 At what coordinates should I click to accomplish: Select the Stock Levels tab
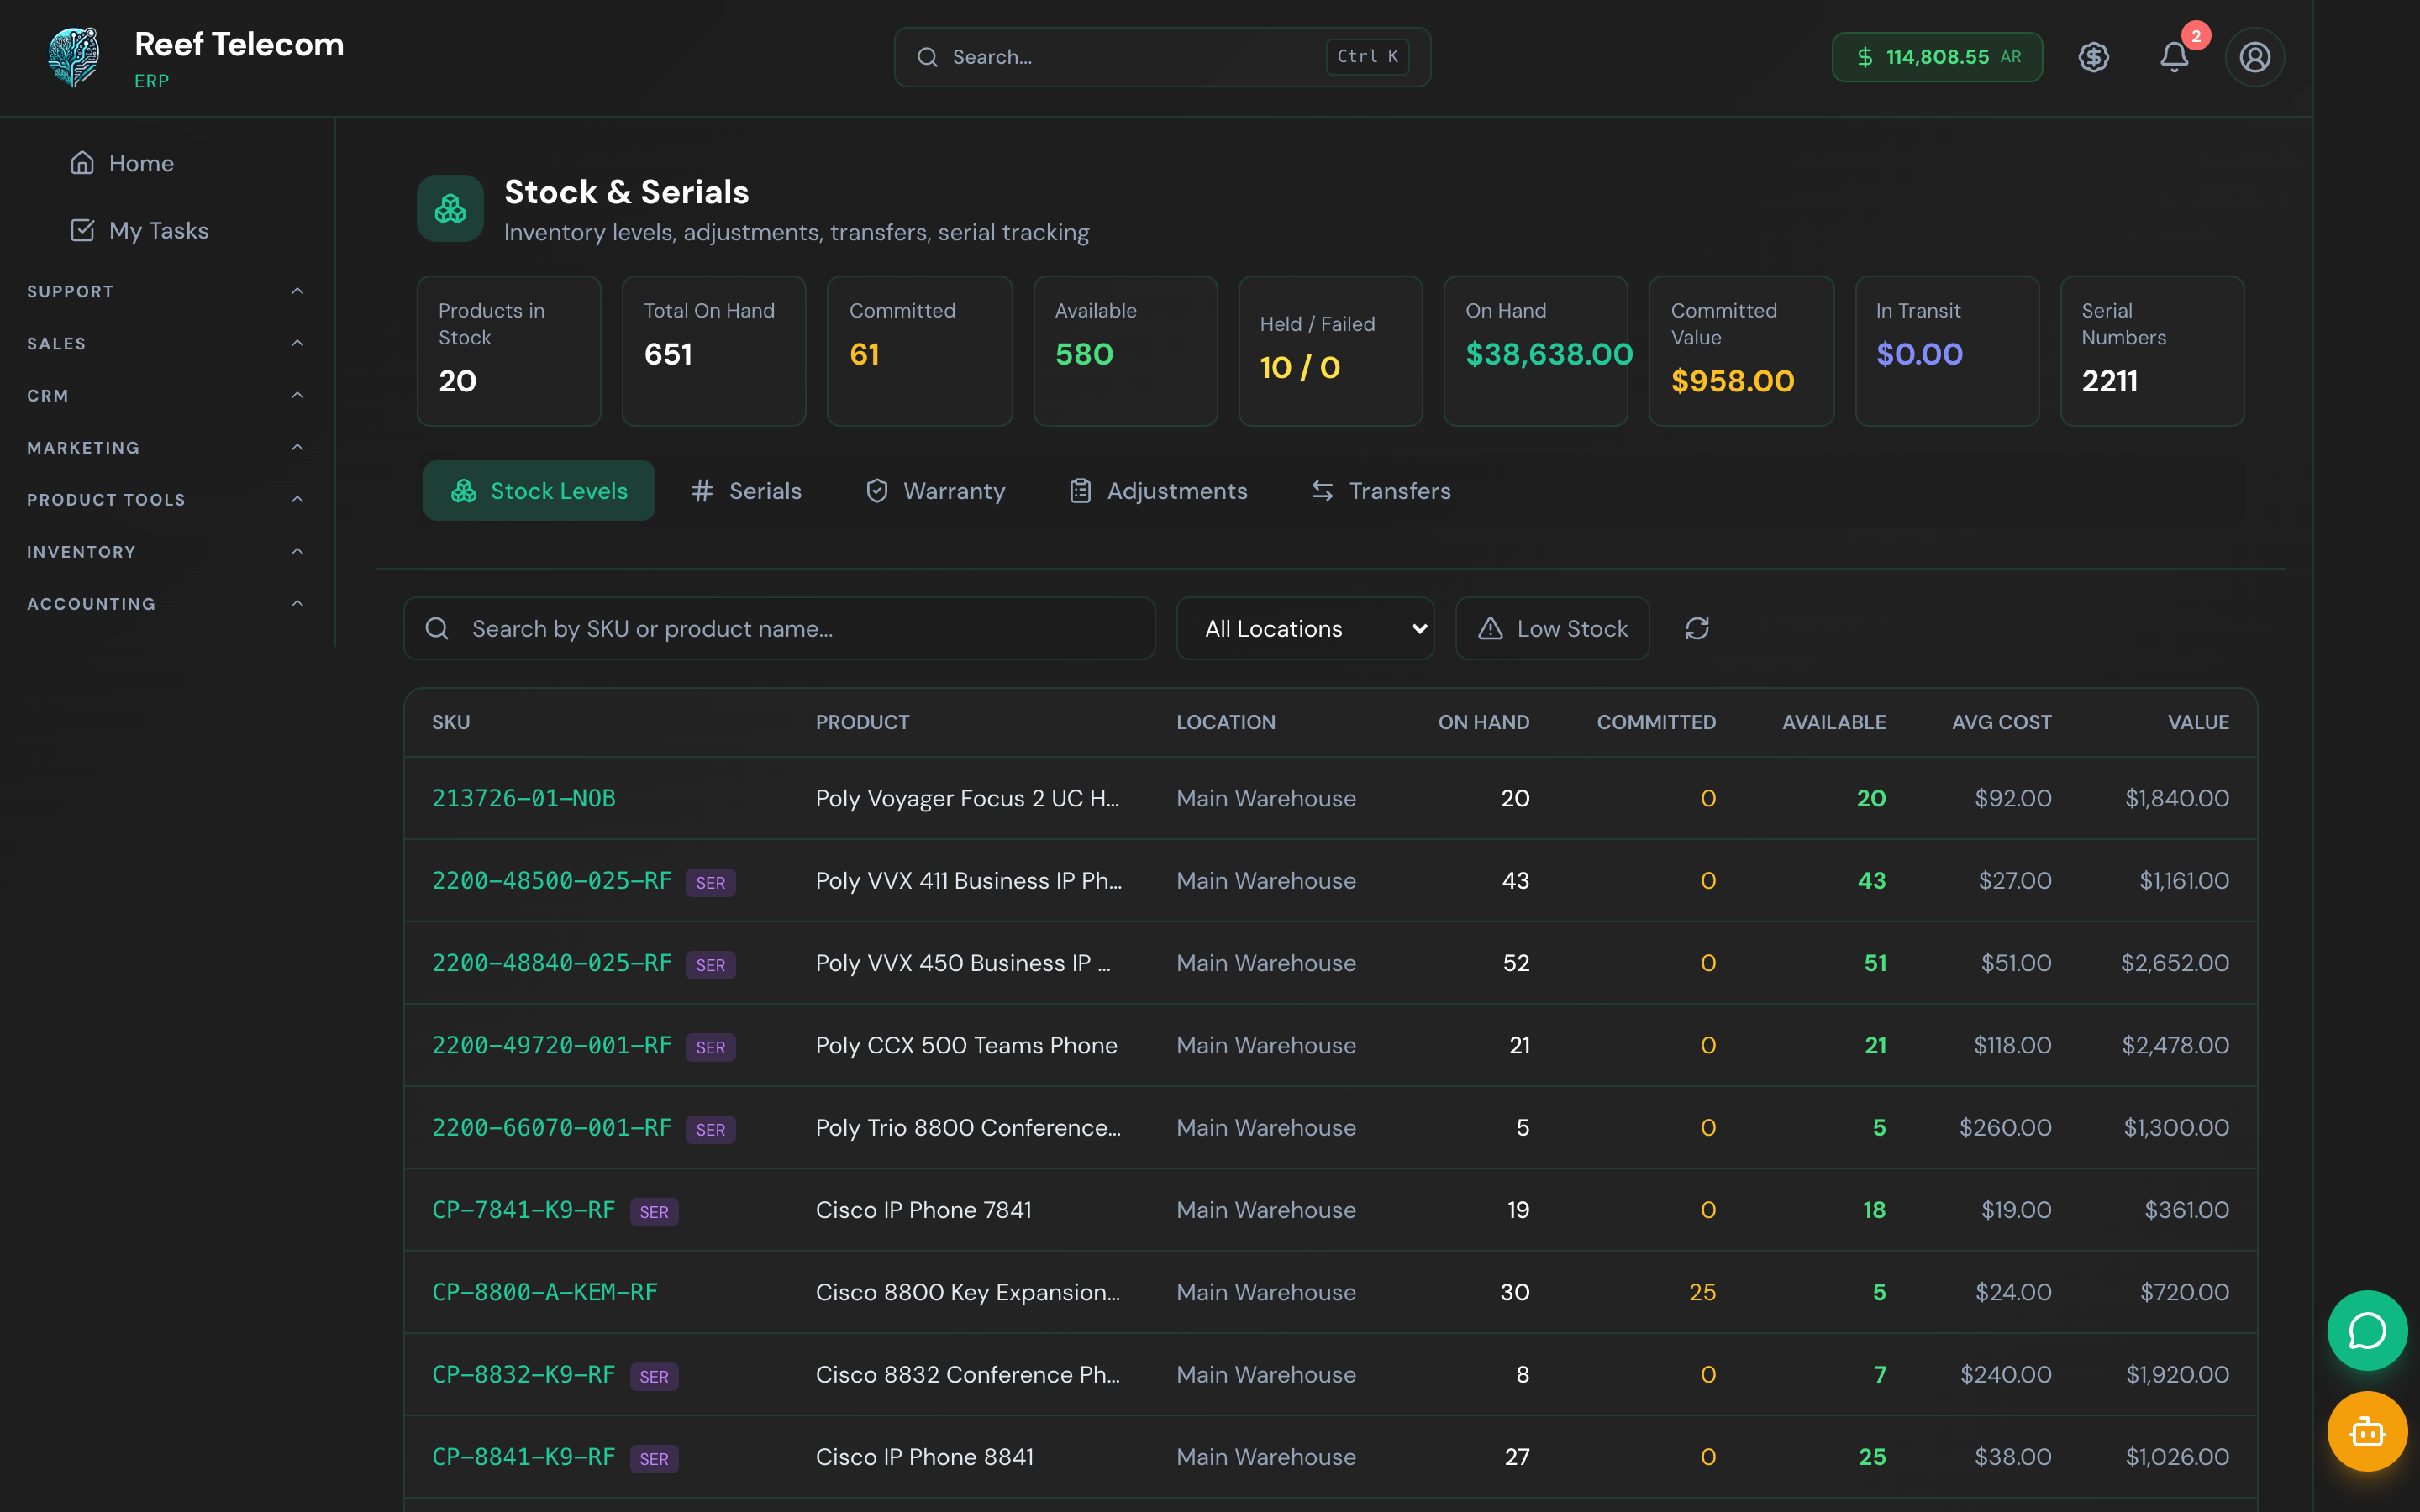pyautogui.click(x=539, y=491)
